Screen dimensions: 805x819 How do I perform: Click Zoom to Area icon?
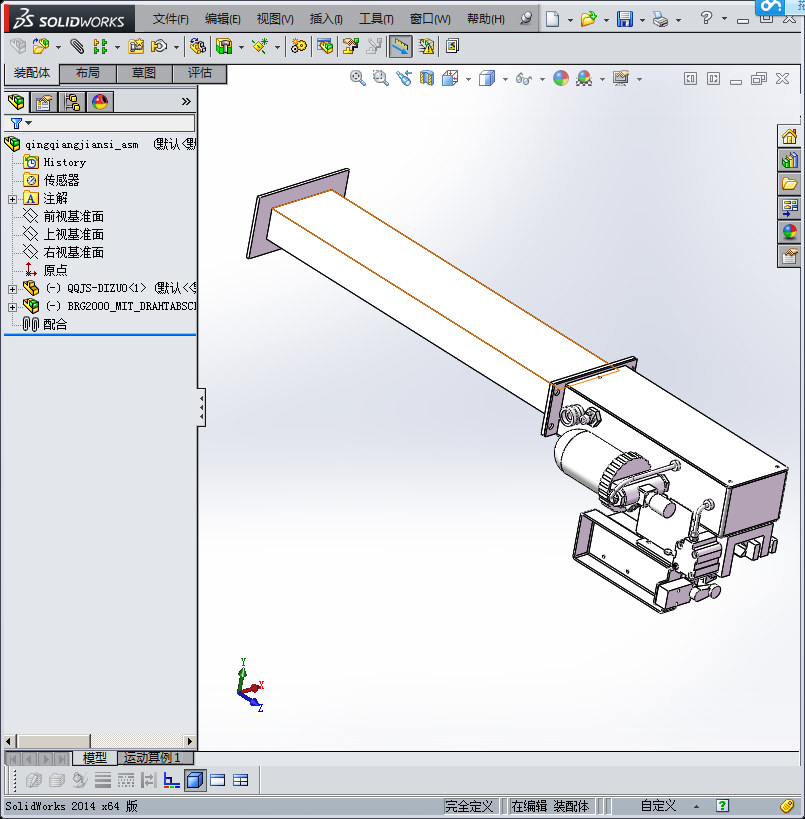click(x=380, y=78)
